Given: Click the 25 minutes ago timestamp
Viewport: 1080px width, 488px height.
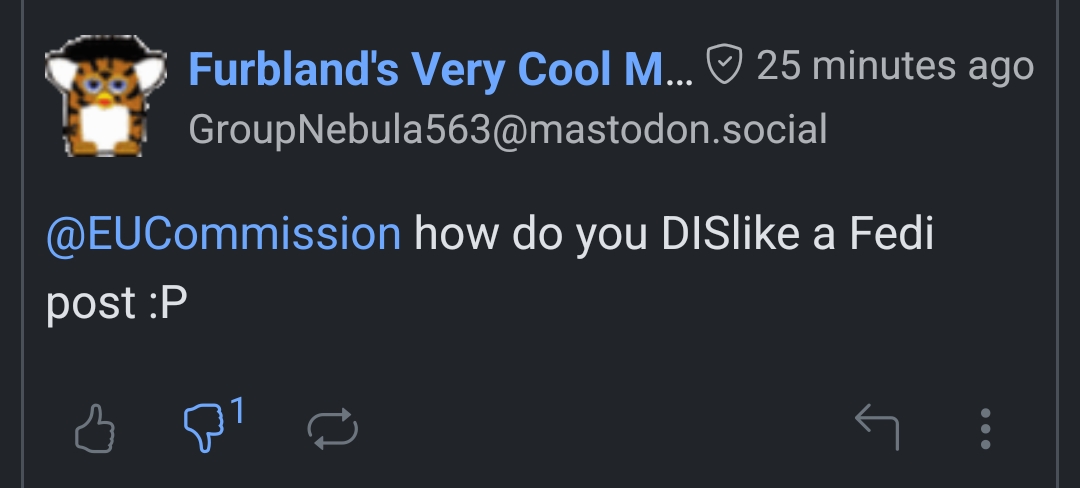Looking at the screenshot, I should 894,66.
